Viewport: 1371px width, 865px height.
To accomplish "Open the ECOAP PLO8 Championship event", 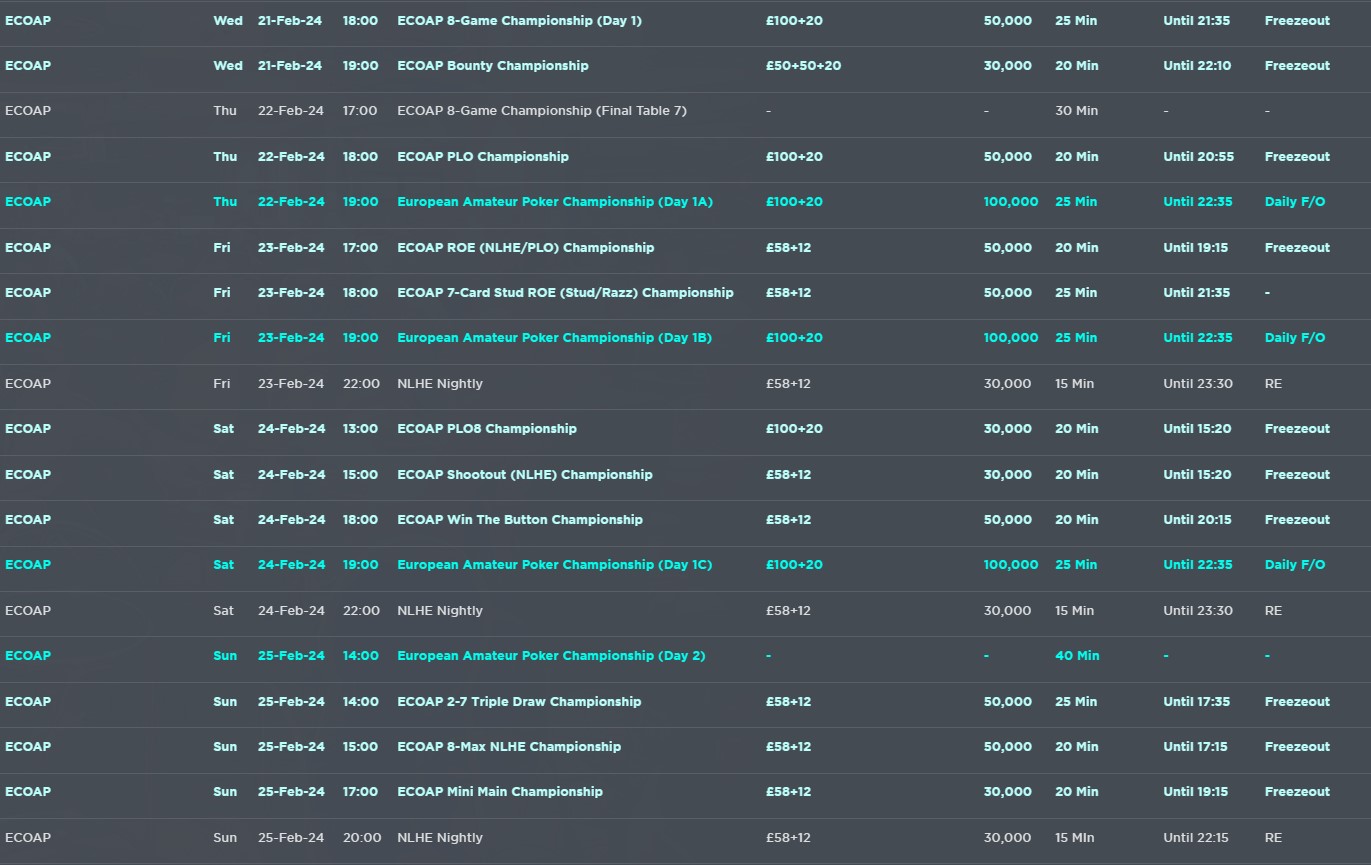I will click(x=486, y=429).
